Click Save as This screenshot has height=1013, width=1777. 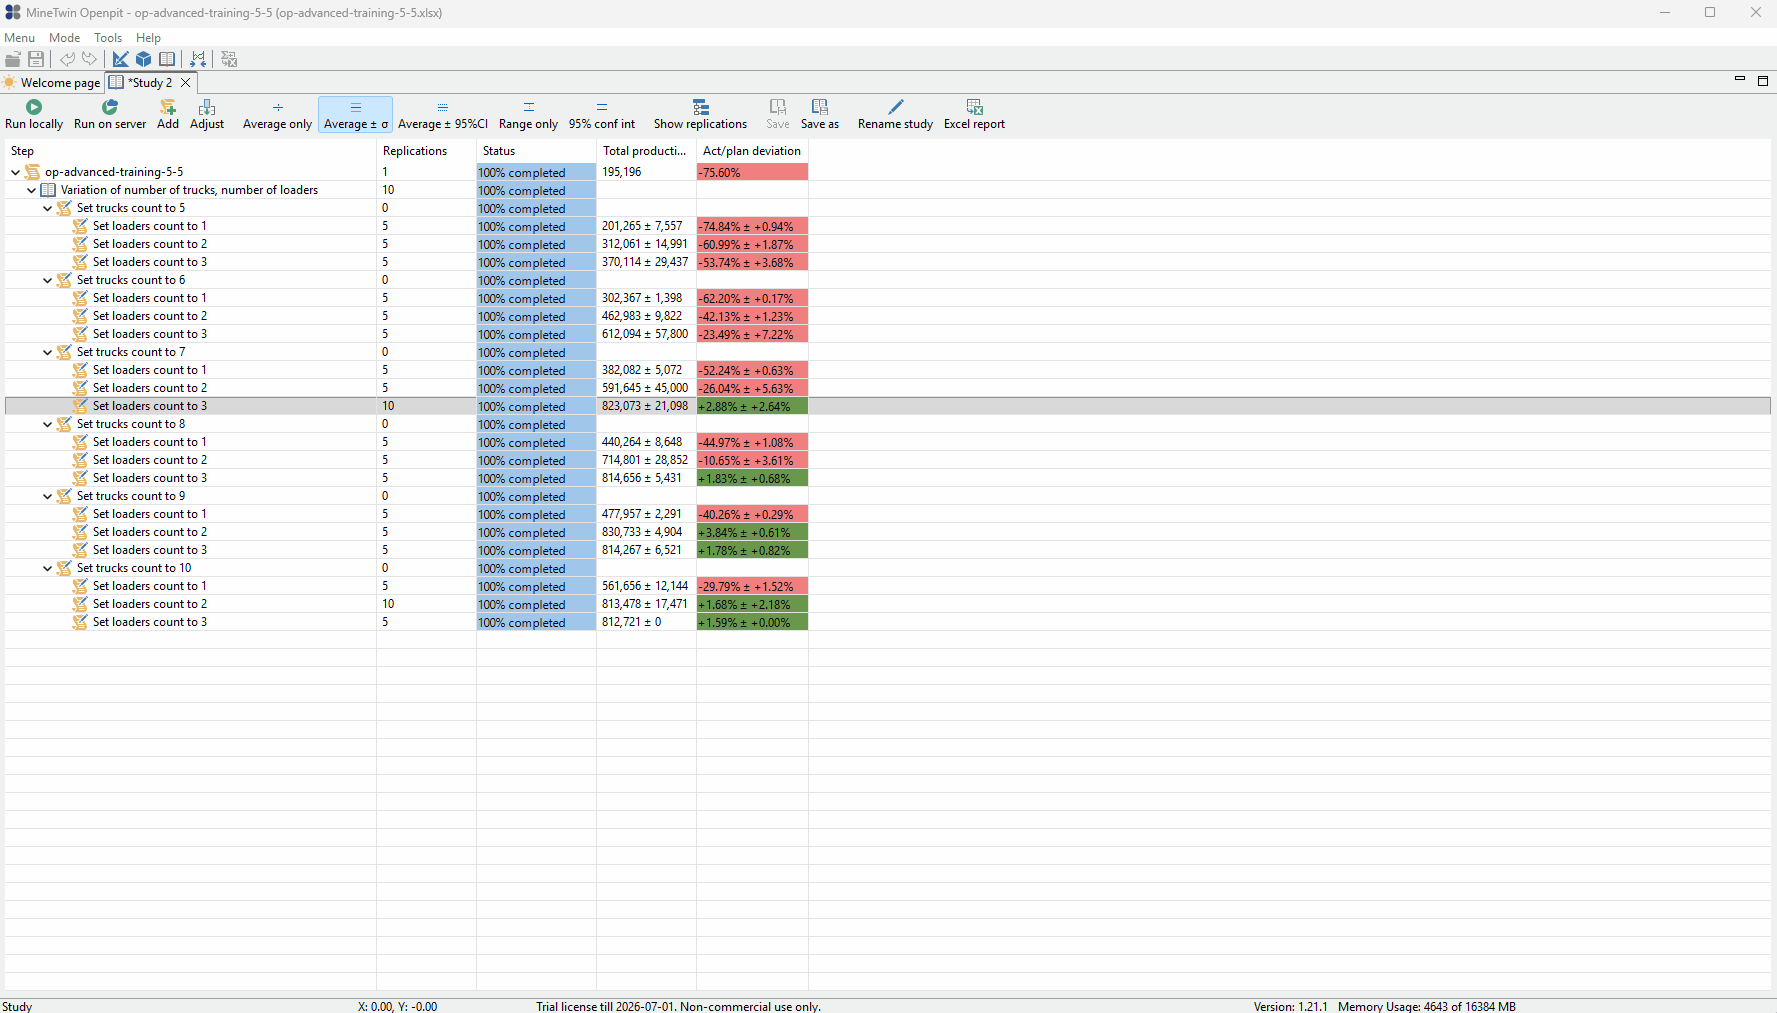pyautogui.click(x=820, y=115)
